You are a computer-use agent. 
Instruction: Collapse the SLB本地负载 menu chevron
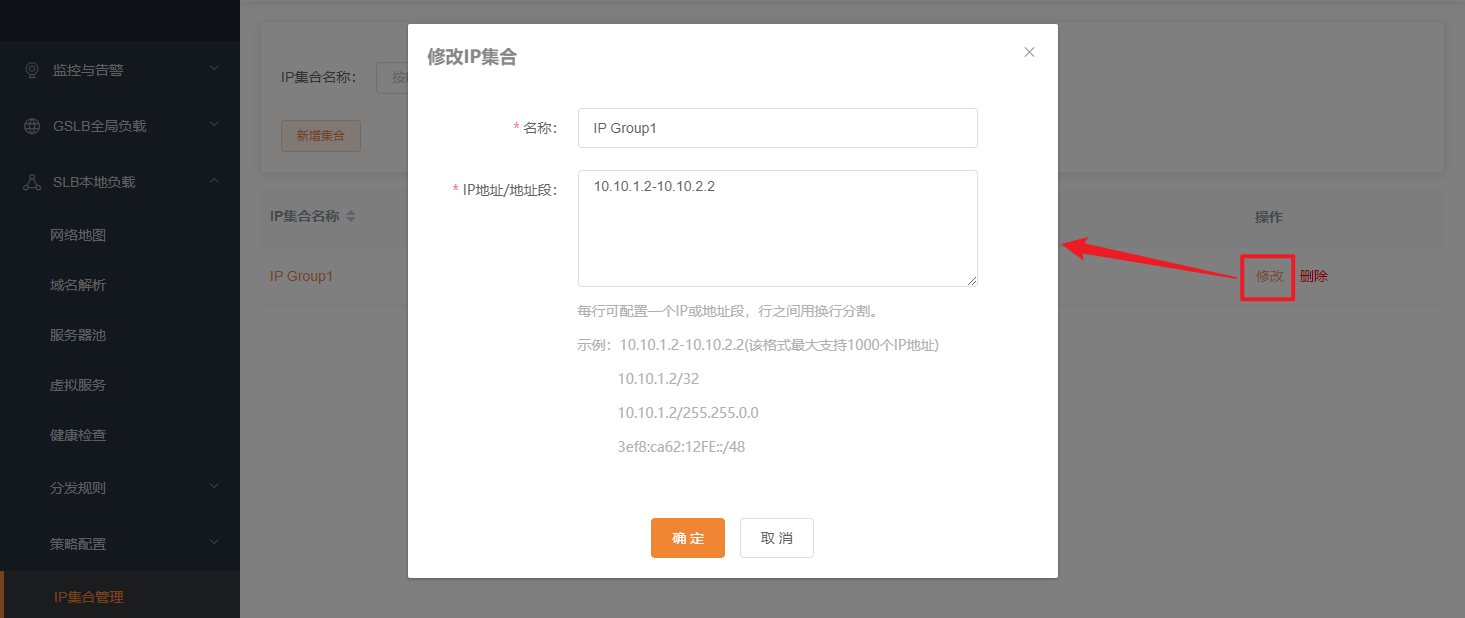coord(214,181)
